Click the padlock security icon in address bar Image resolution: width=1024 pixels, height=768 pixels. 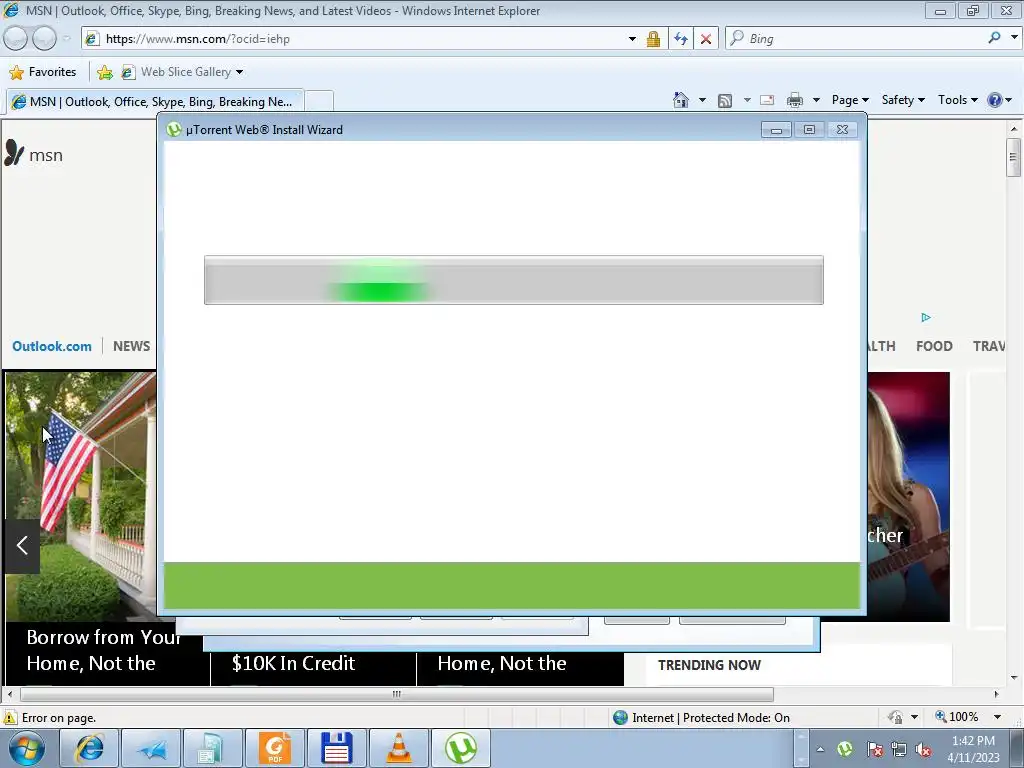[653, 39]
